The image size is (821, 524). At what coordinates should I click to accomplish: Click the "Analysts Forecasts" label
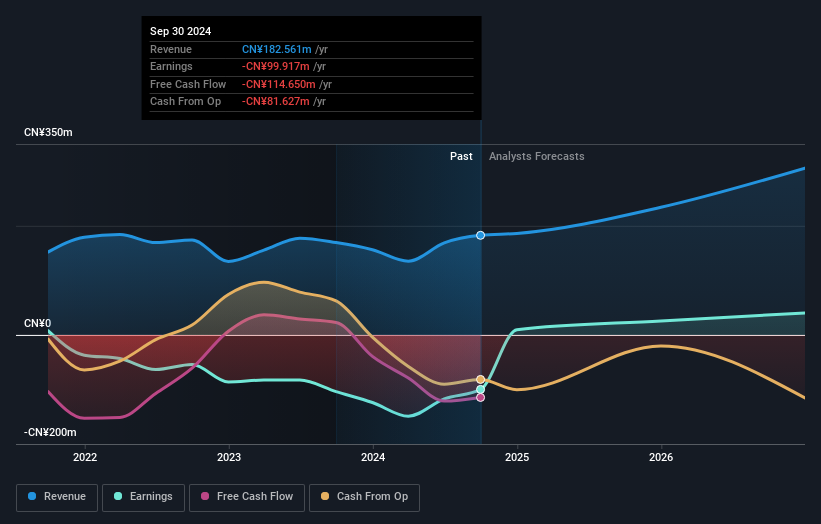[536, 156]
